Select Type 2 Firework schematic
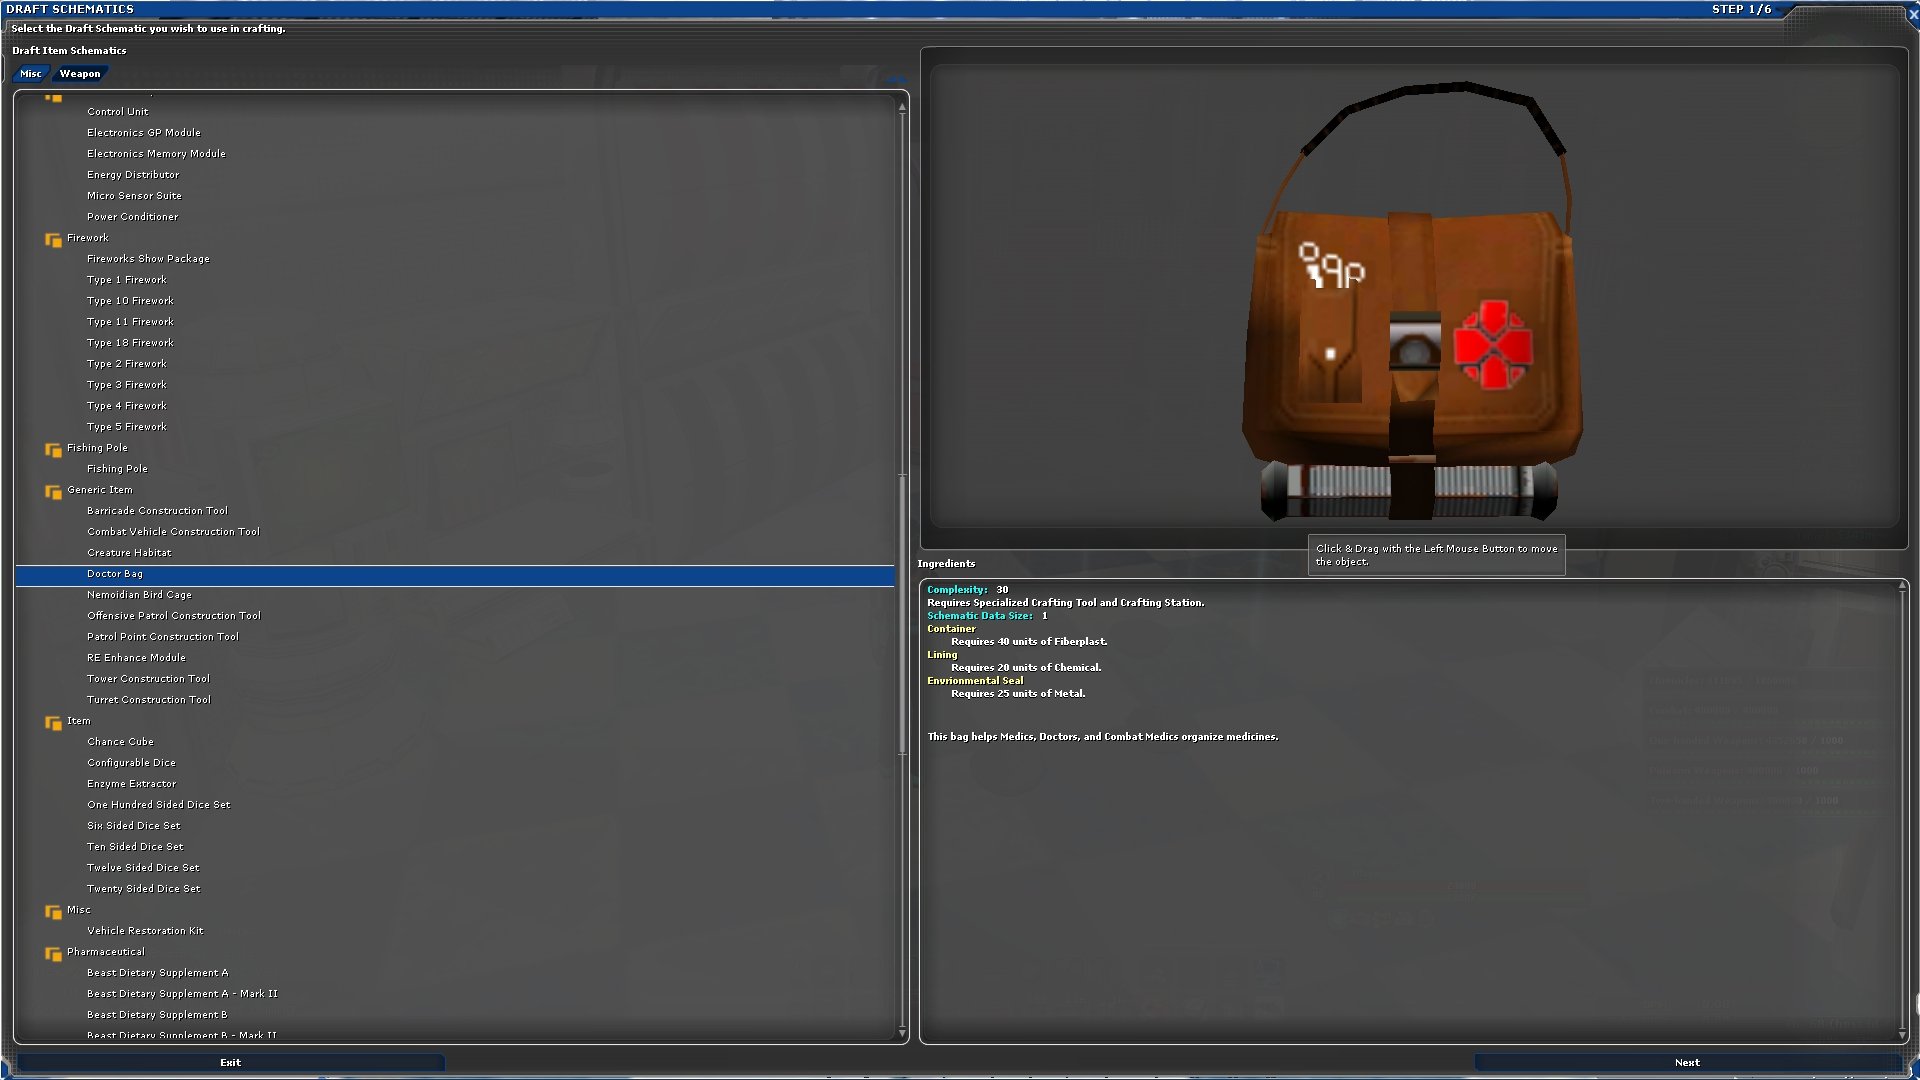Viewport: 1920px width, 1080px height. [x=126, y=364]
